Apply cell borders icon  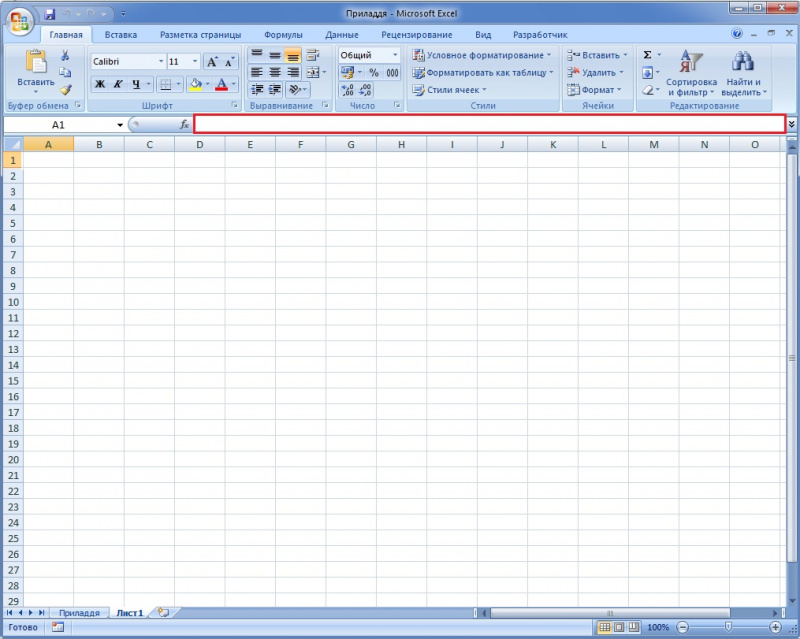(x=165, y=84)
